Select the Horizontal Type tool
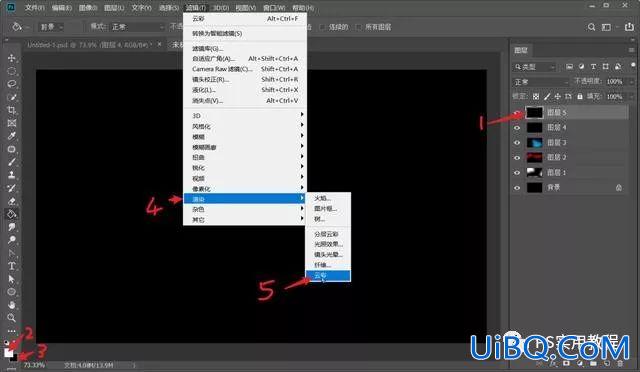Screen dimensions: 640x372 pos(11,266)
